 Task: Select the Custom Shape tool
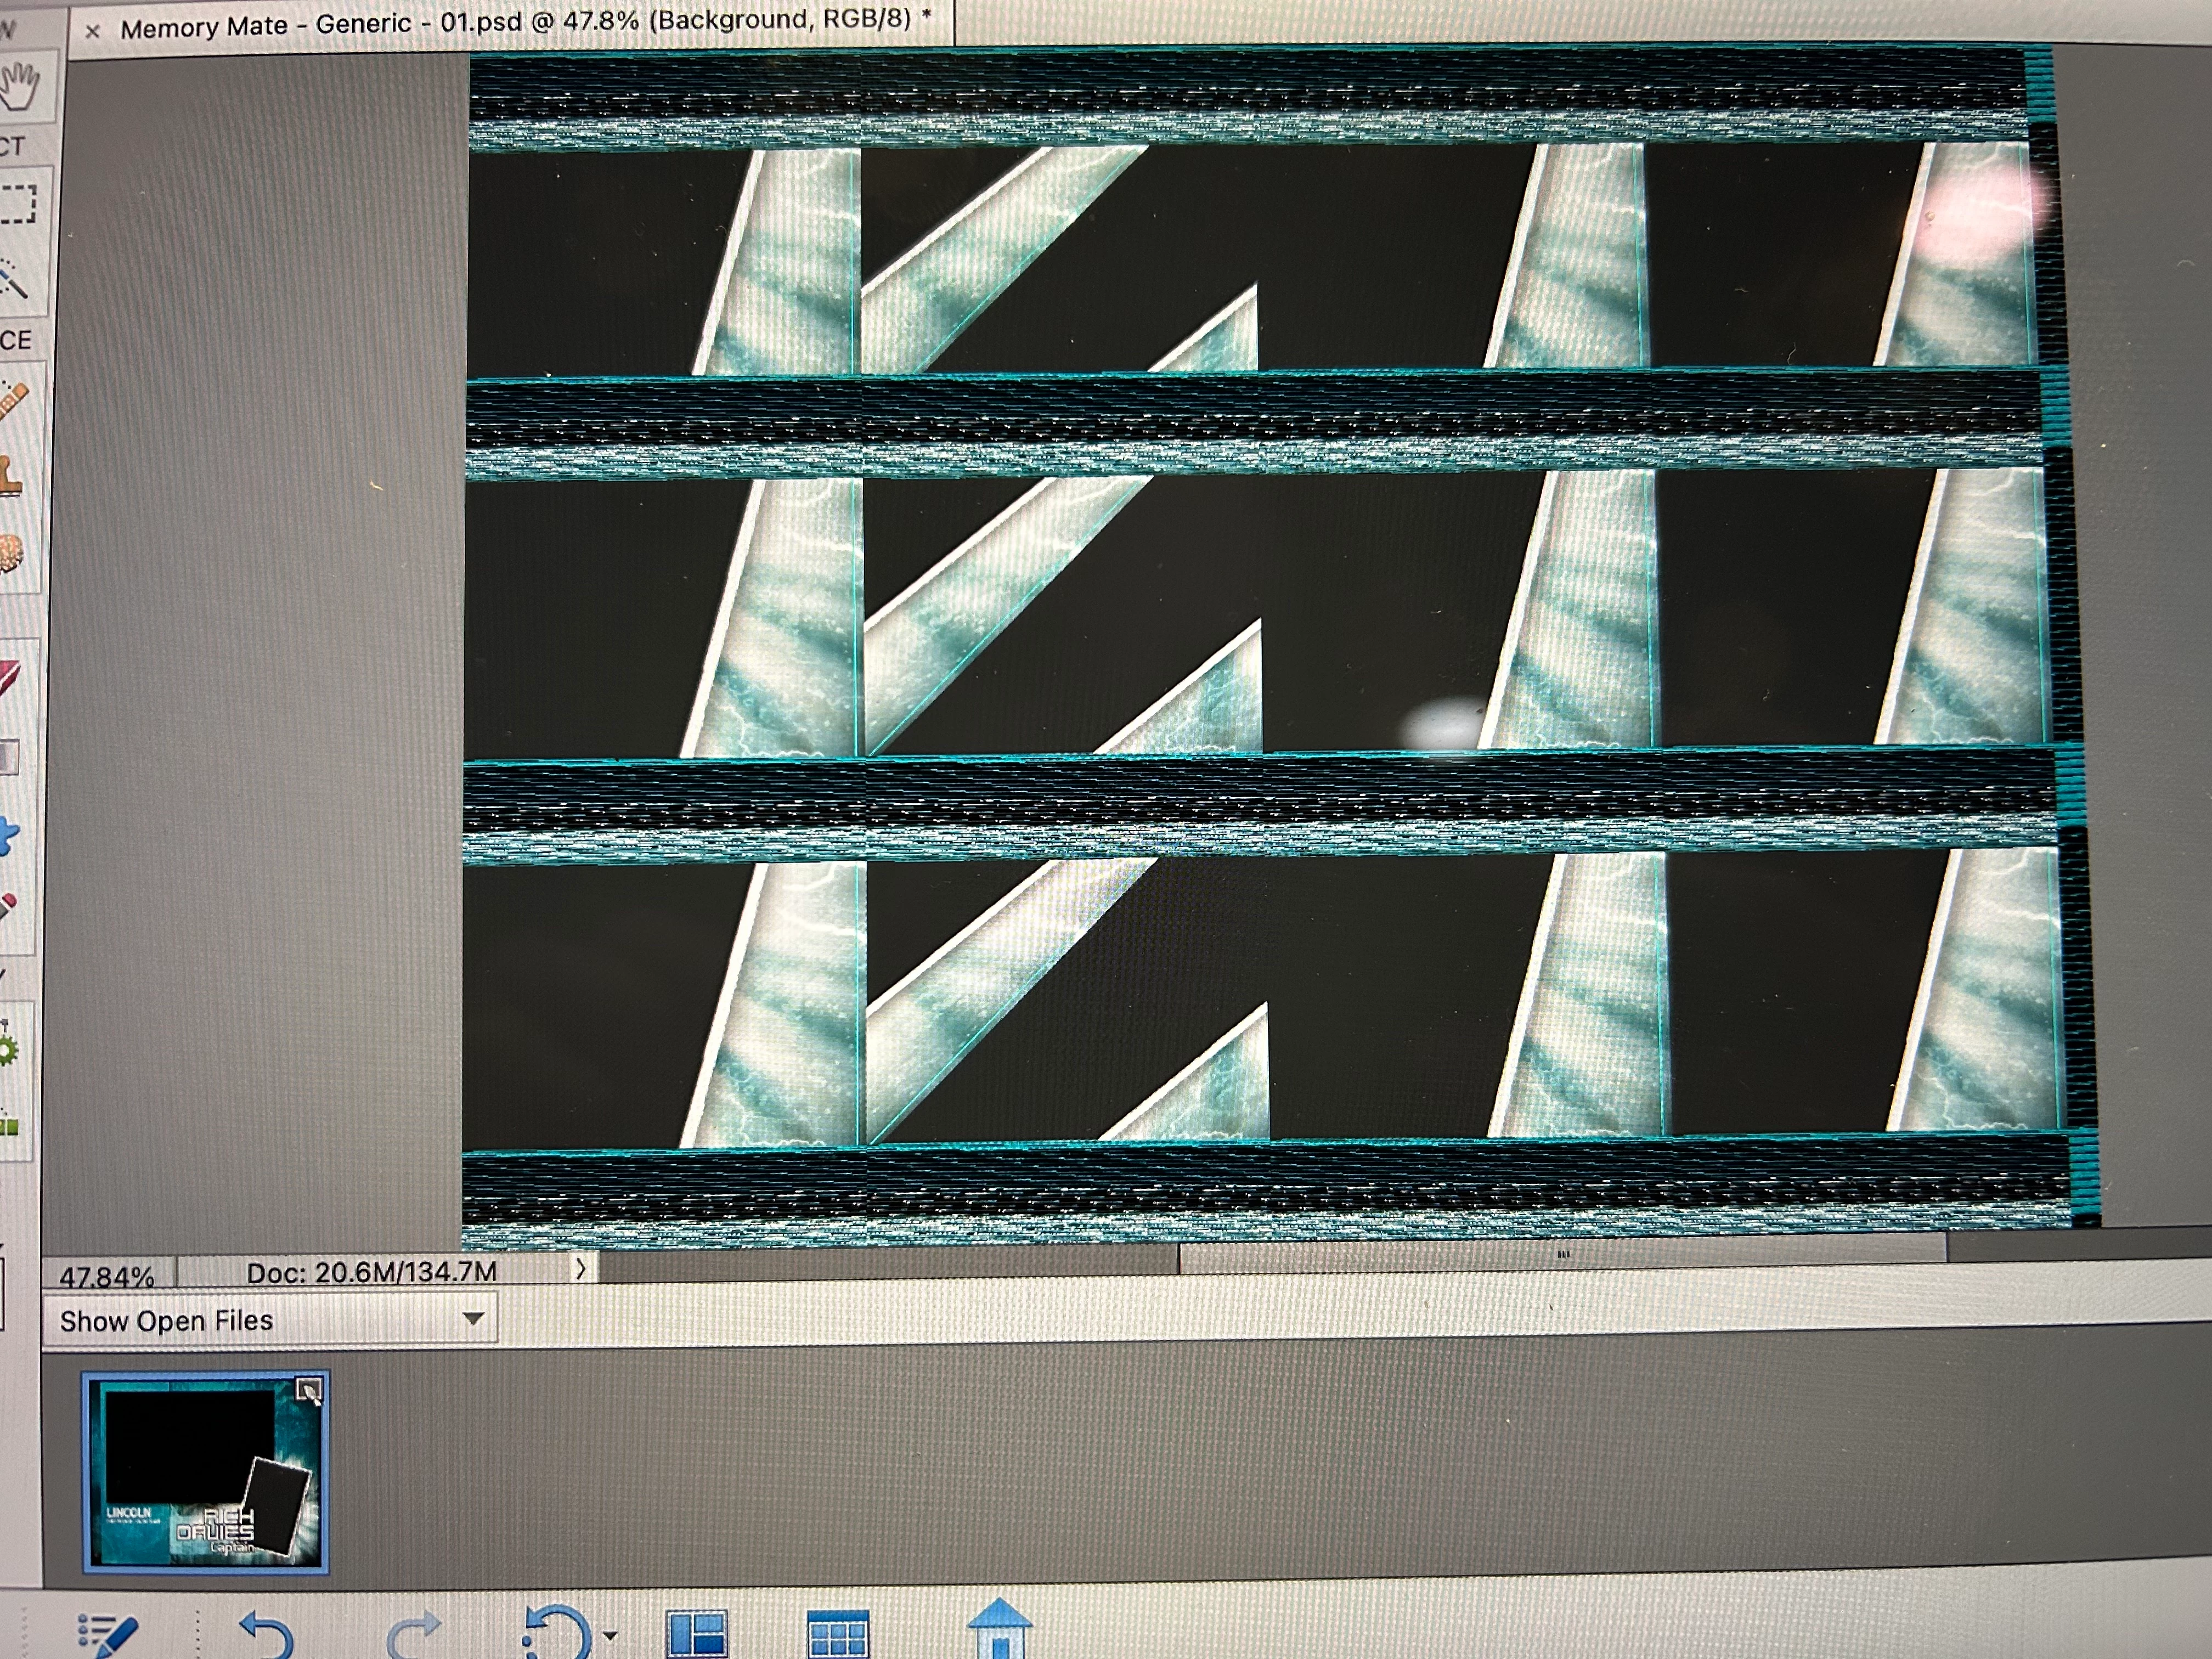pos(8,835)
